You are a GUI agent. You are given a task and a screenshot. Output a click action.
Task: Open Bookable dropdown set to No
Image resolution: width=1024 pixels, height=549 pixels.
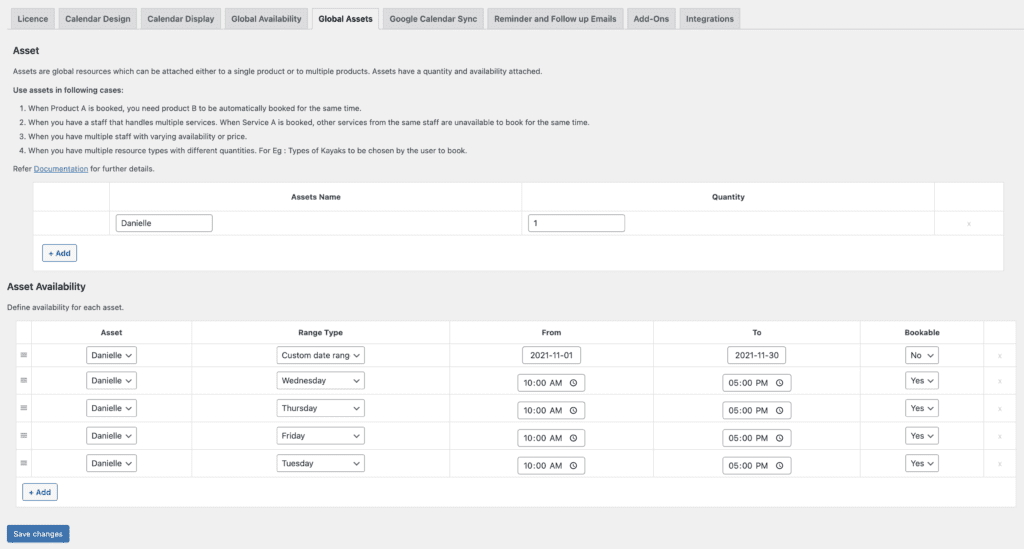tap(921, 355)
